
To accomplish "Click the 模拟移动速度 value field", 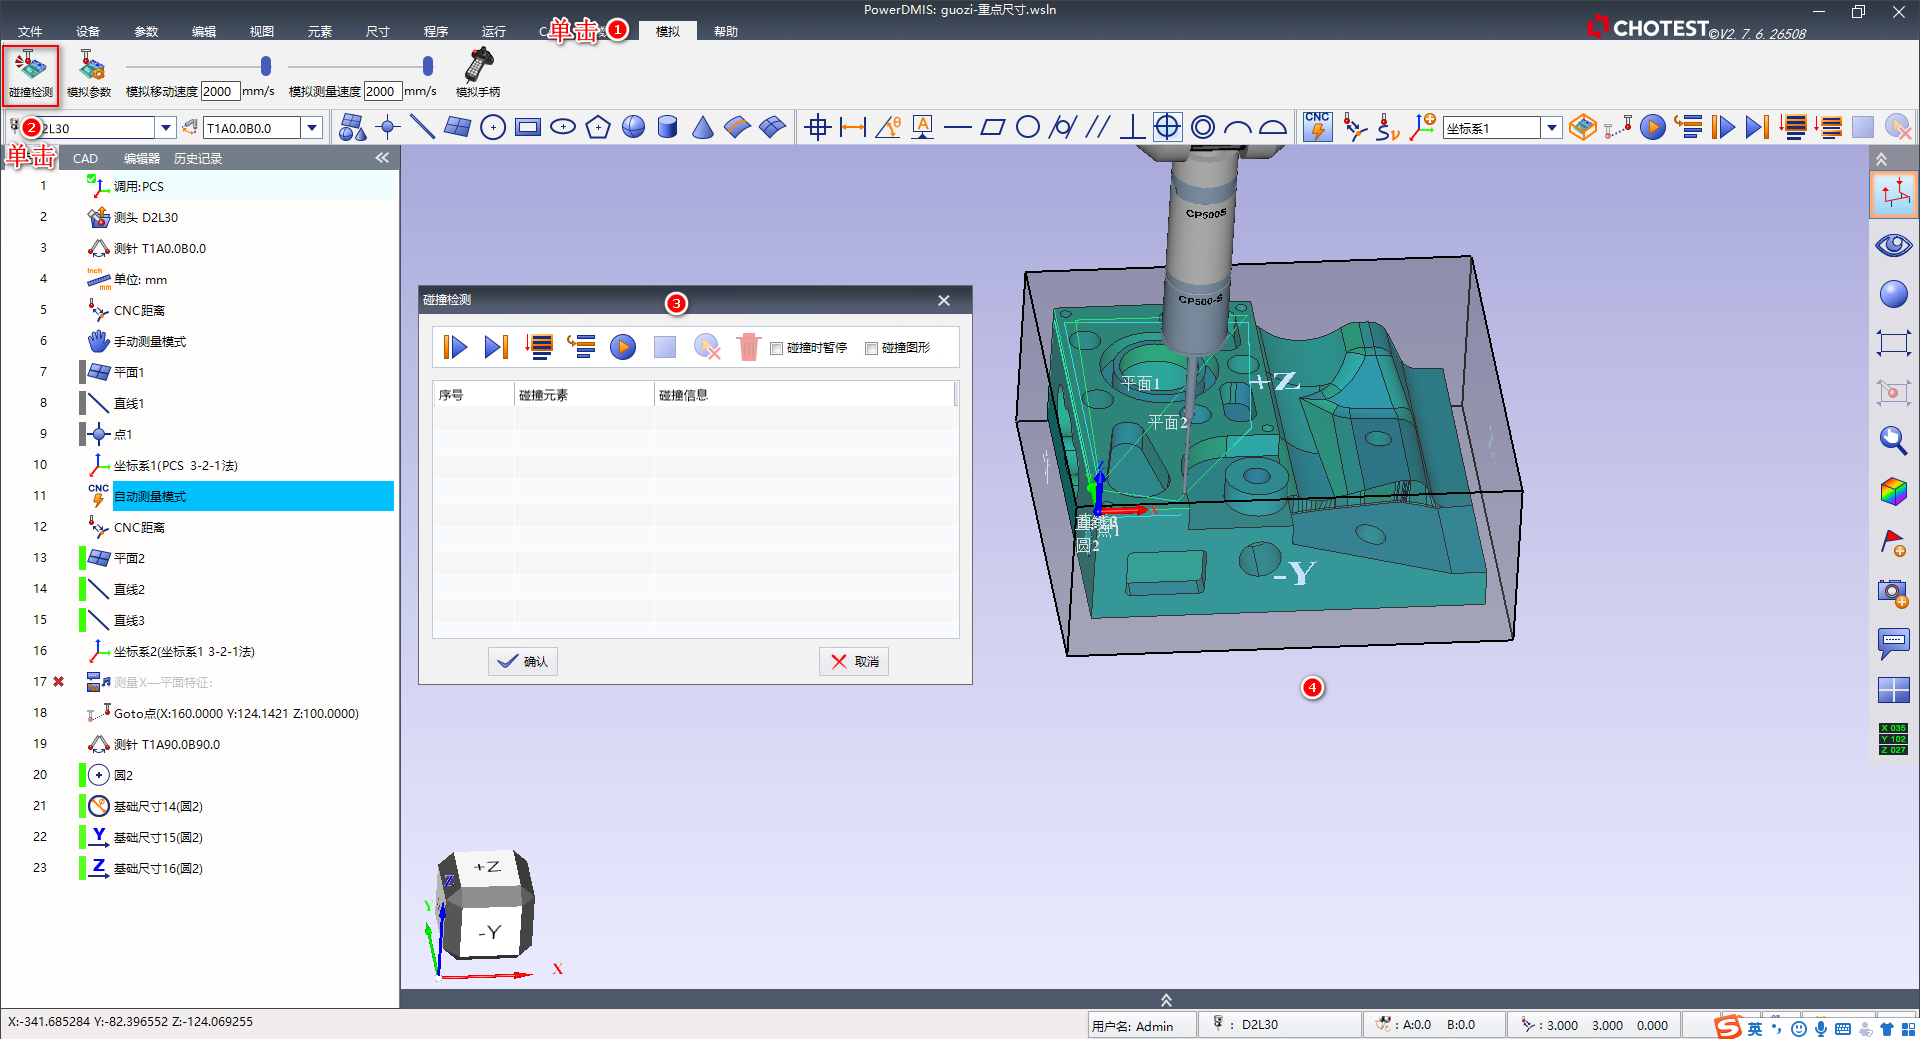I will tap(220, 91).
